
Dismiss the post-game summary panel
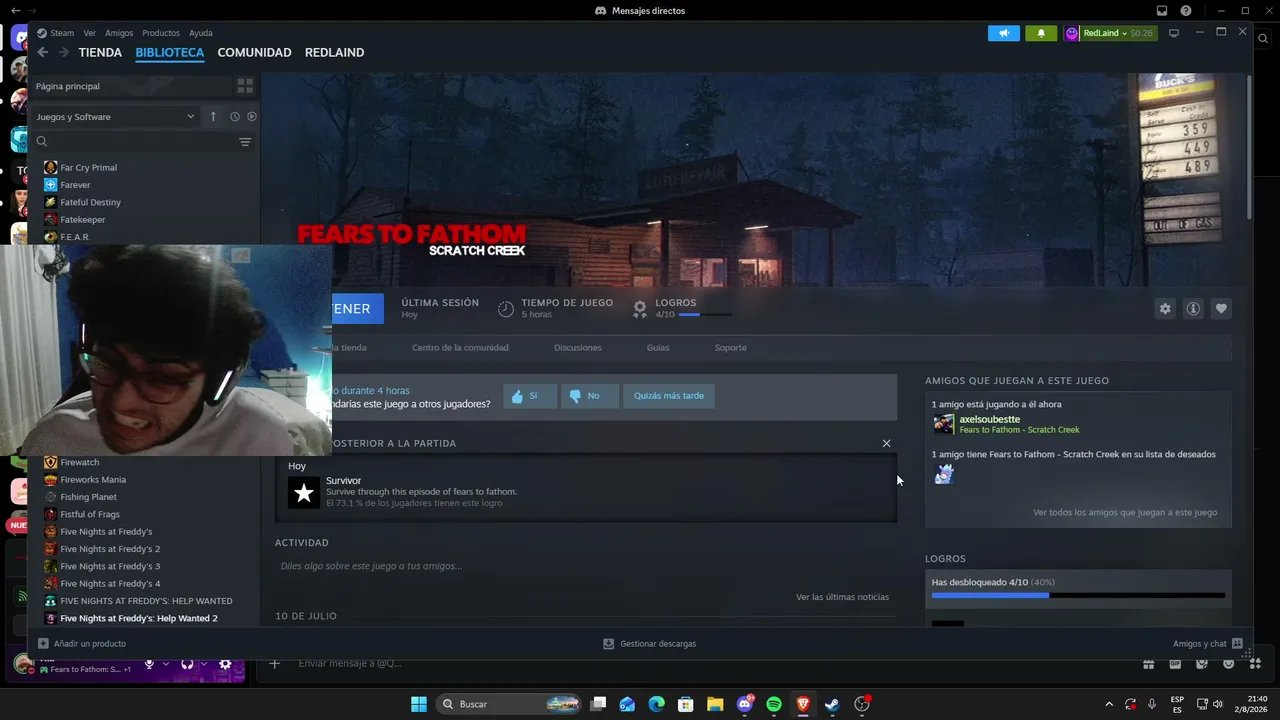pos(886,443)
